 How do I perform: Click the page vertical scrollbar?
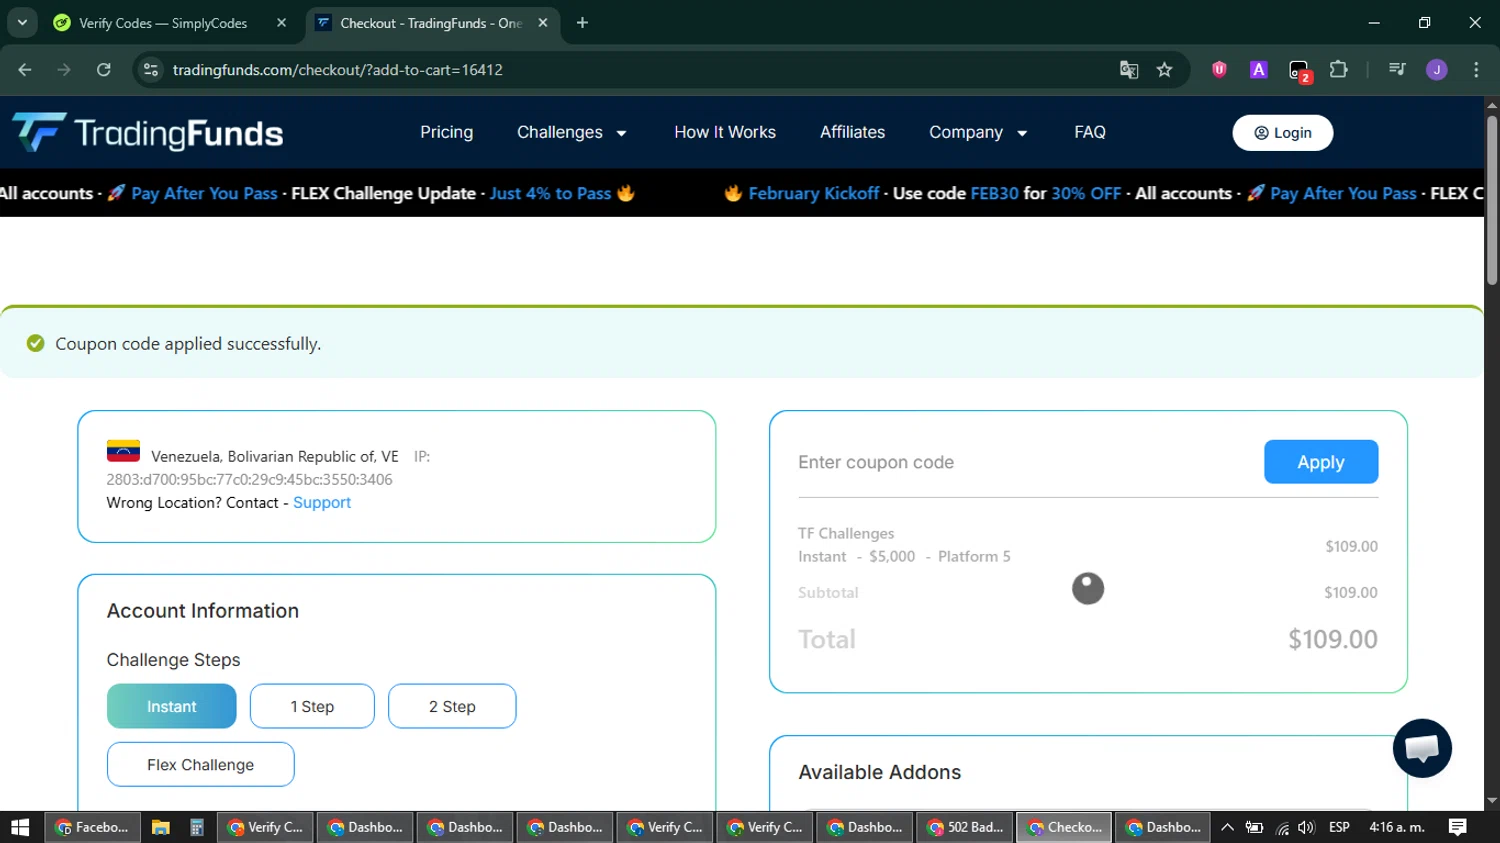tap(1492, 200)
